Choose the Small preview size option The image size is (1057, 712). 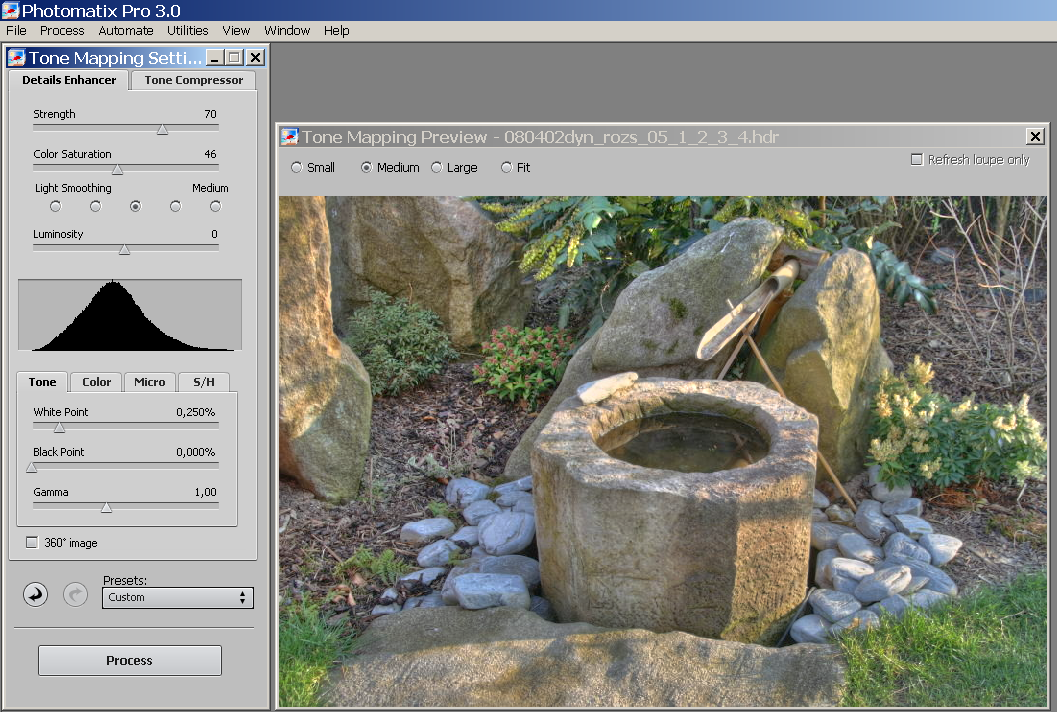pos(297,168)
